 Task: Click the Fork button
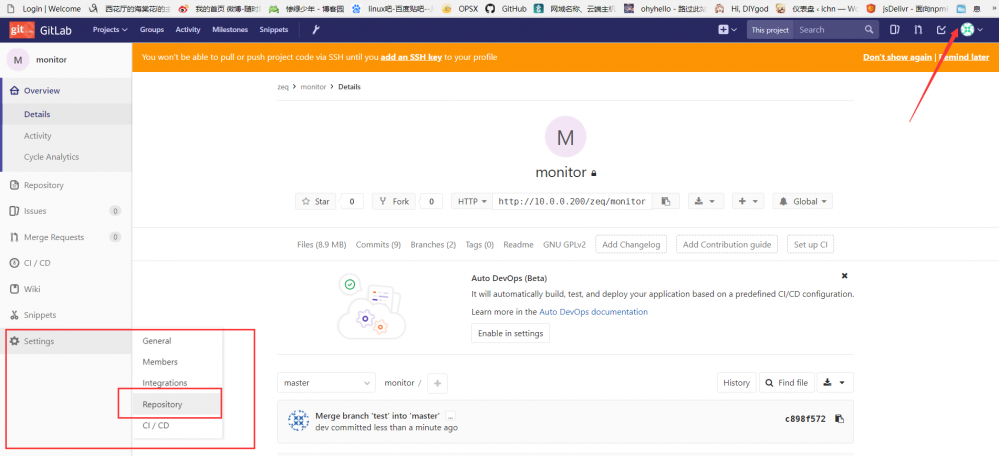(394, 201)
